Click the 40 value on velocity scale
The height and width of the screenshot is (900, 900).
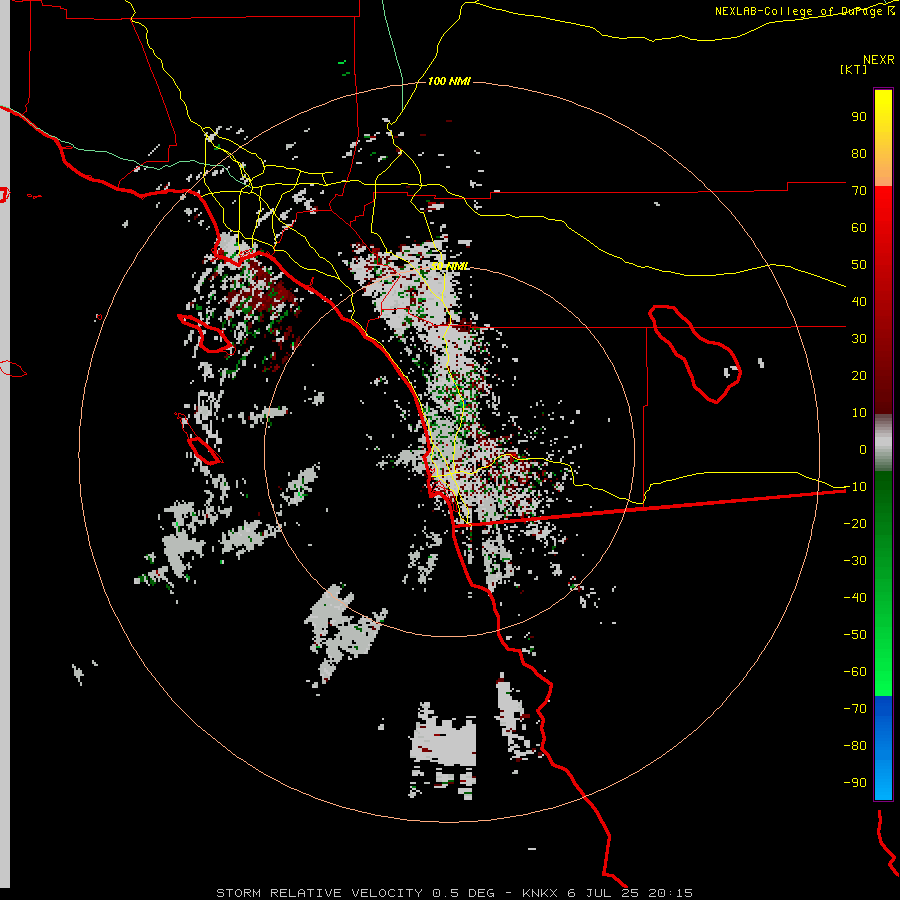[x=859, y=301]
